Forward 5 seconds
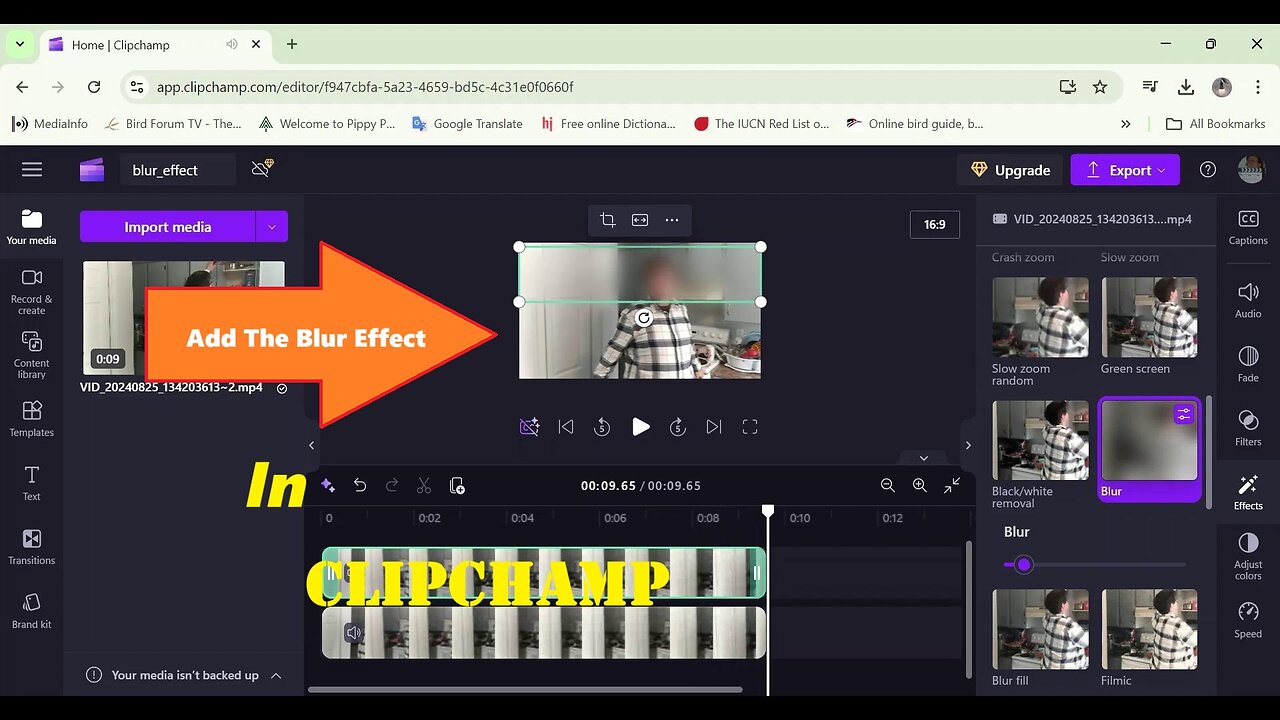 pos(678,427)
